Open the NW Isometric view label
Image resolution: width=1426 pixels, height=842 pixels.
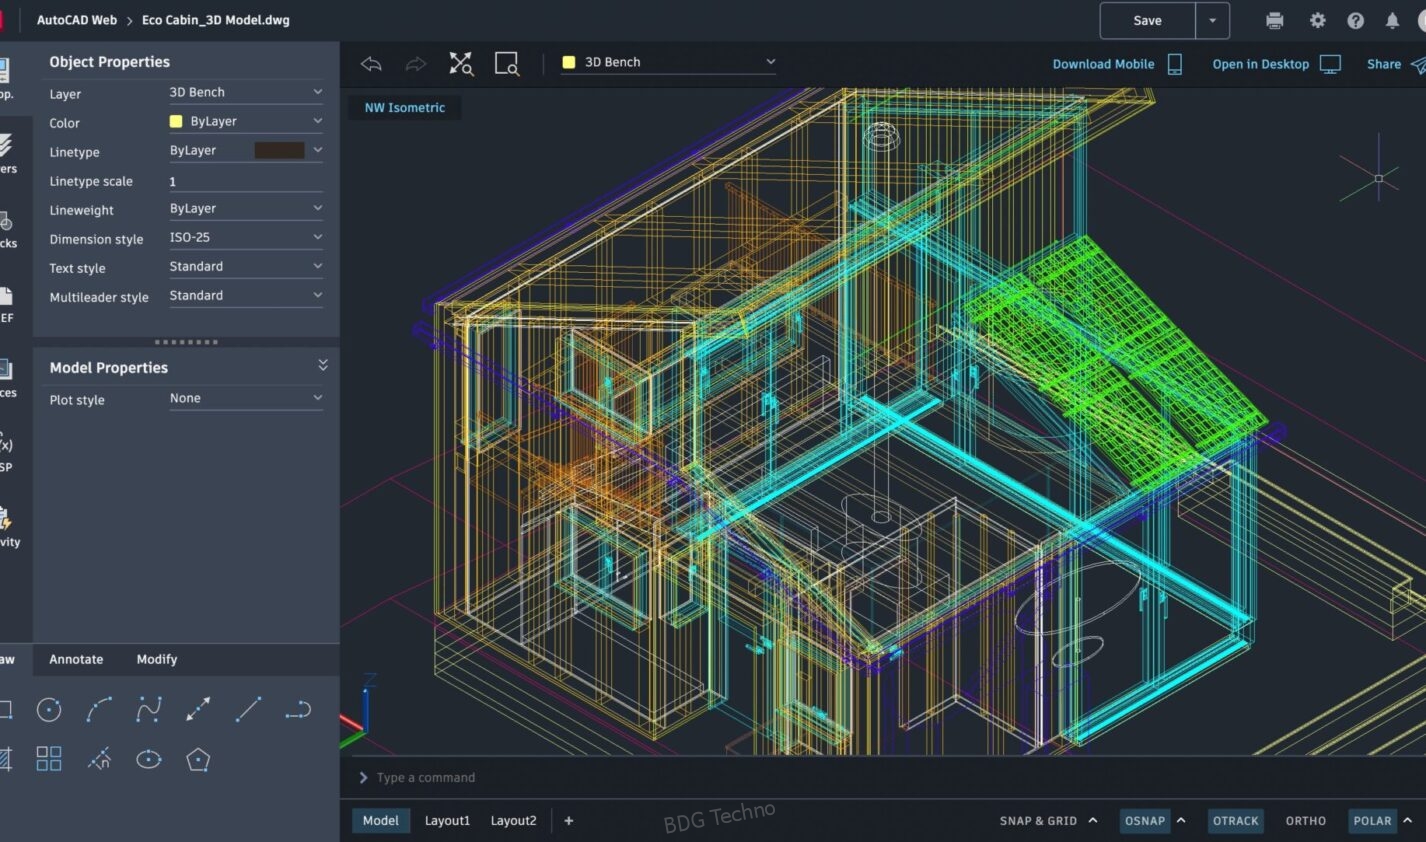pyautogui.click(x=404, y=107)
